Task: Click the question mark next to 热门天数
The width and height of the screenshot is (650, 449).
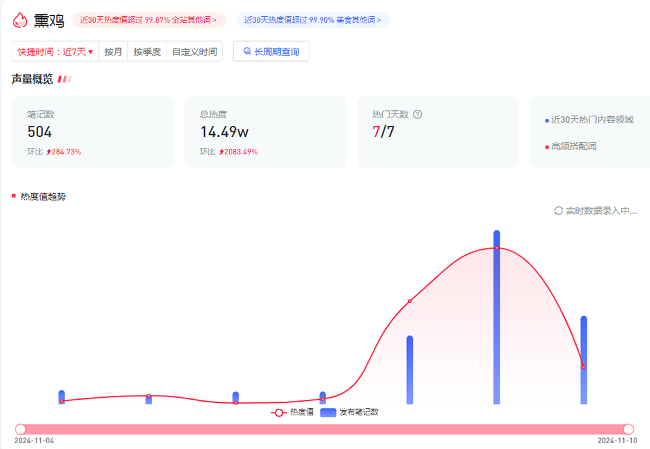Action: (x=418, y=114)
